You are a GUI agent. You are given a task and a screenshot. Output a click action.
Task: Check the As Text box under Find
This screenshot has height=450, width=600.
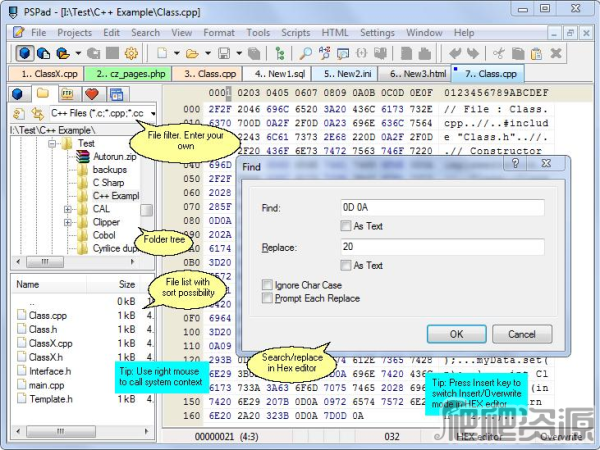pos(346,226)
